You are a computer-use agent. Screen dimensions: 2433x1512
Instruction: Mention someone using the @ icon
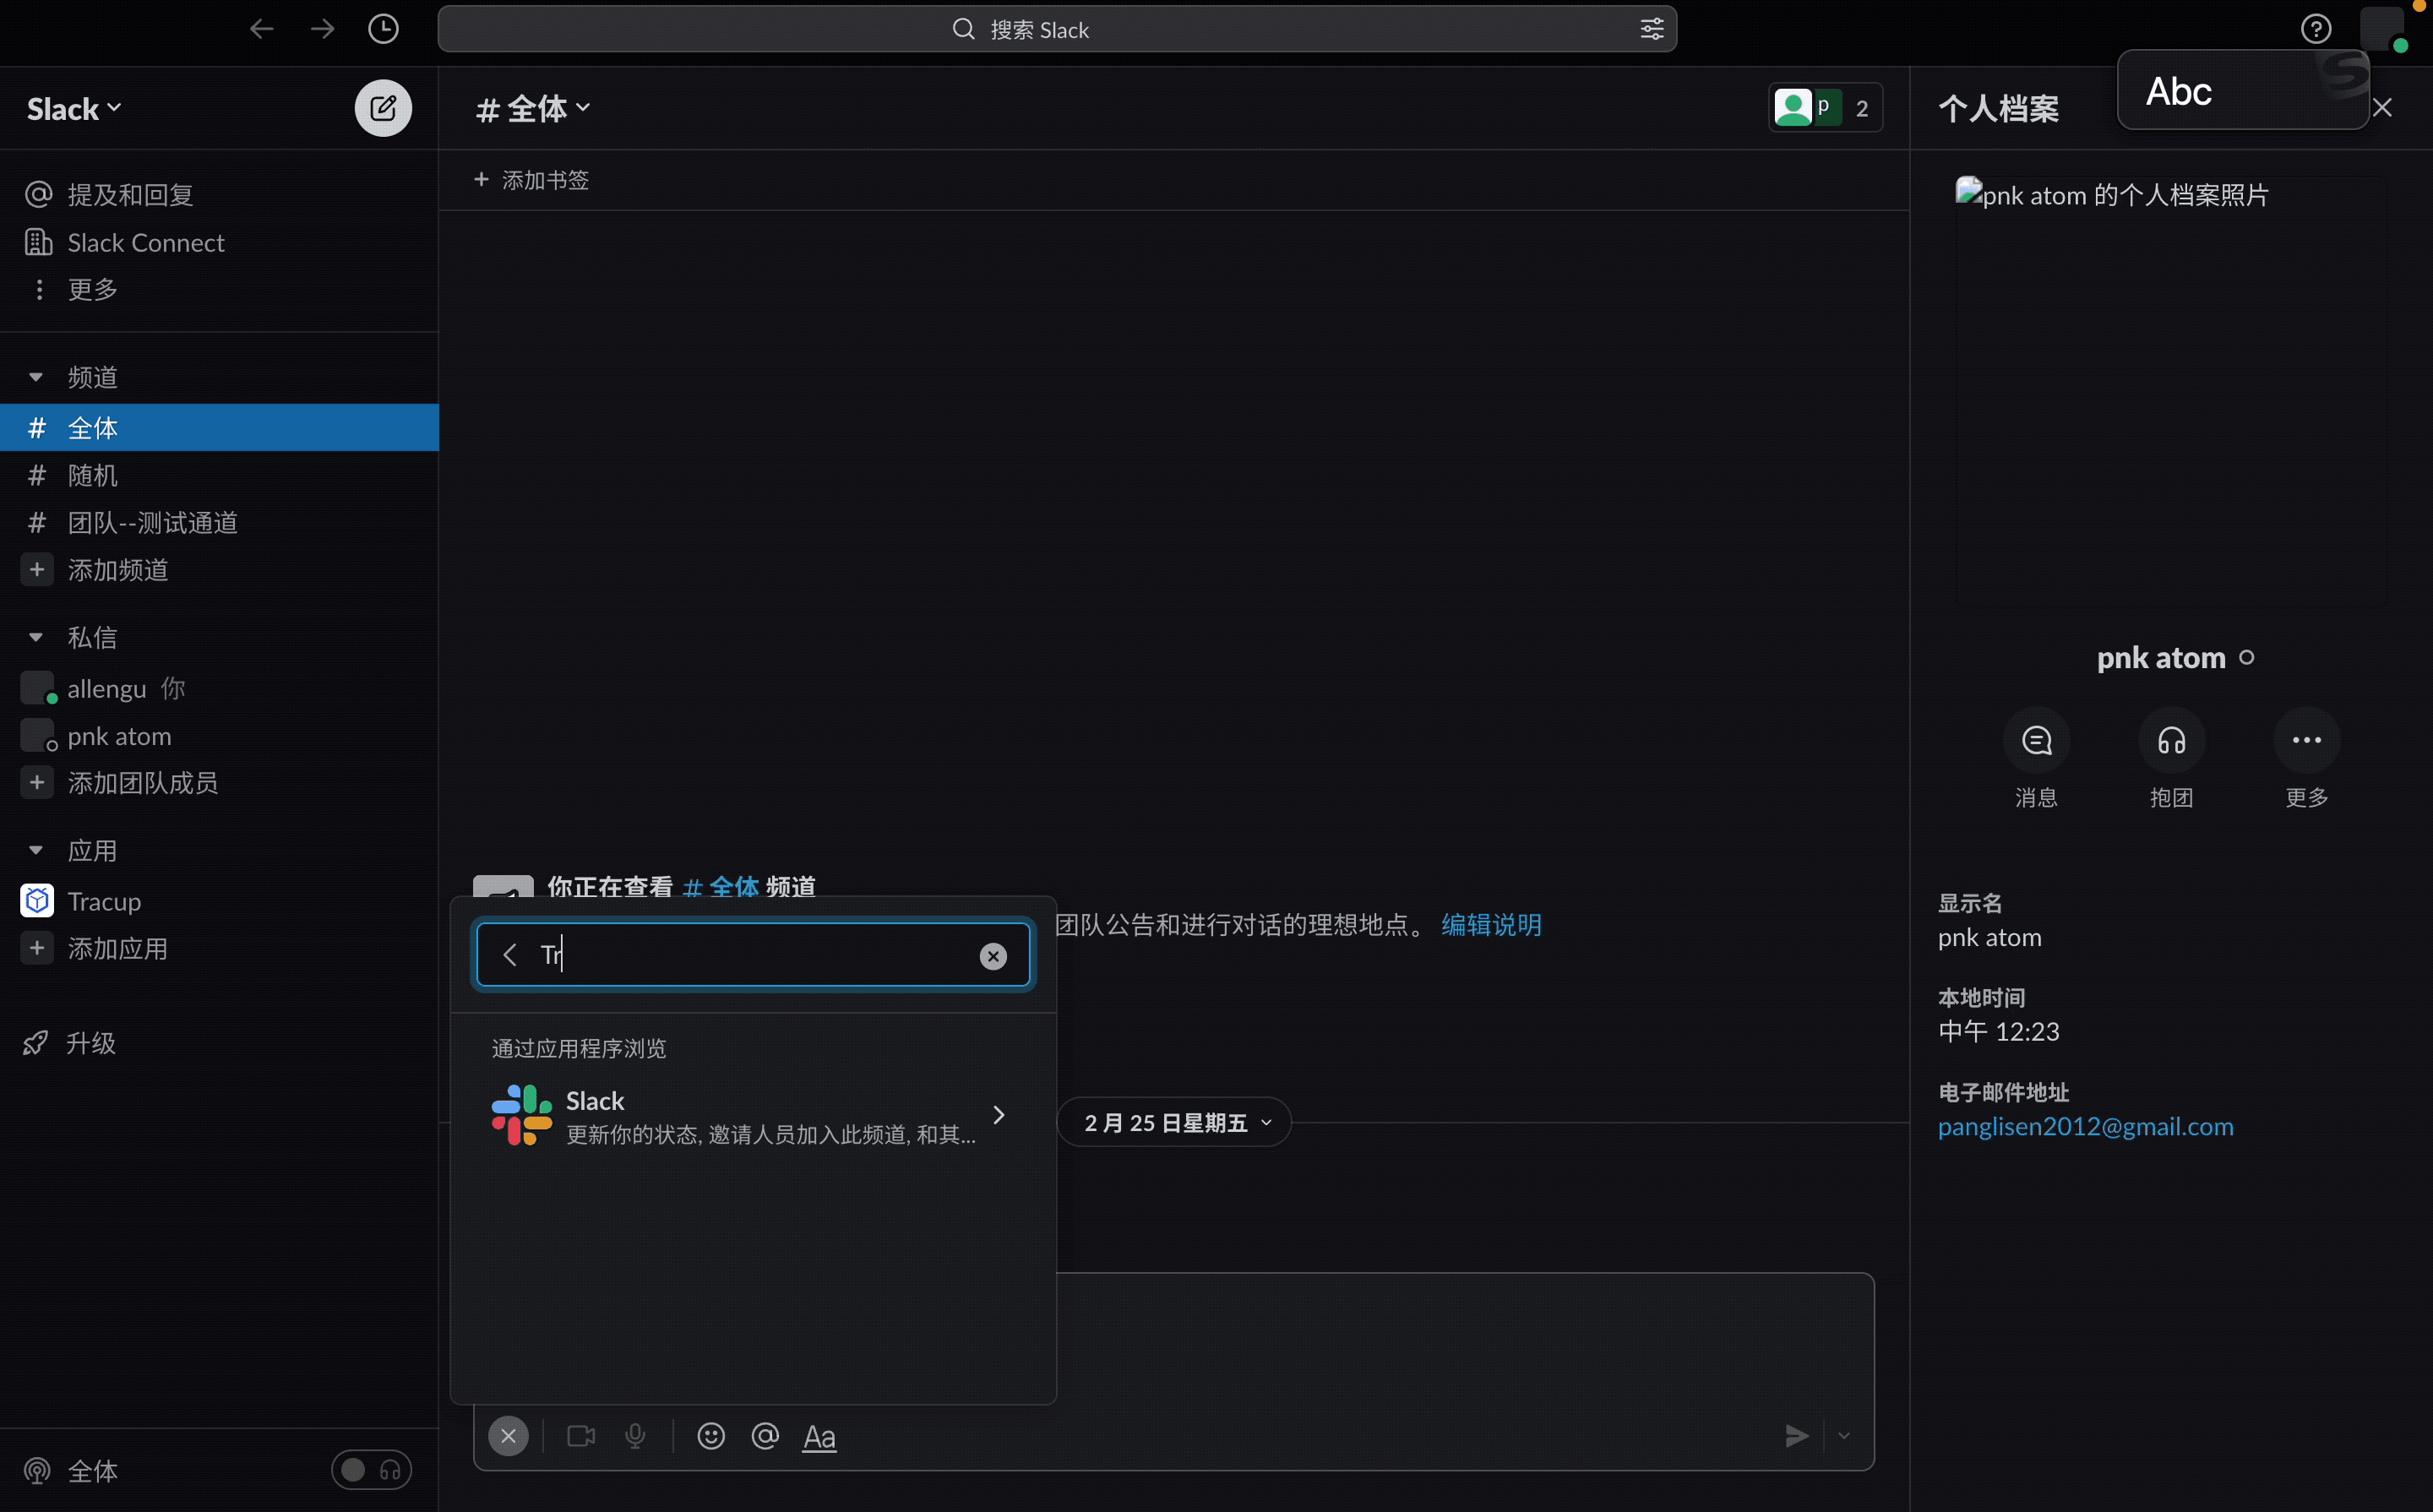[x=764, y=1436]
